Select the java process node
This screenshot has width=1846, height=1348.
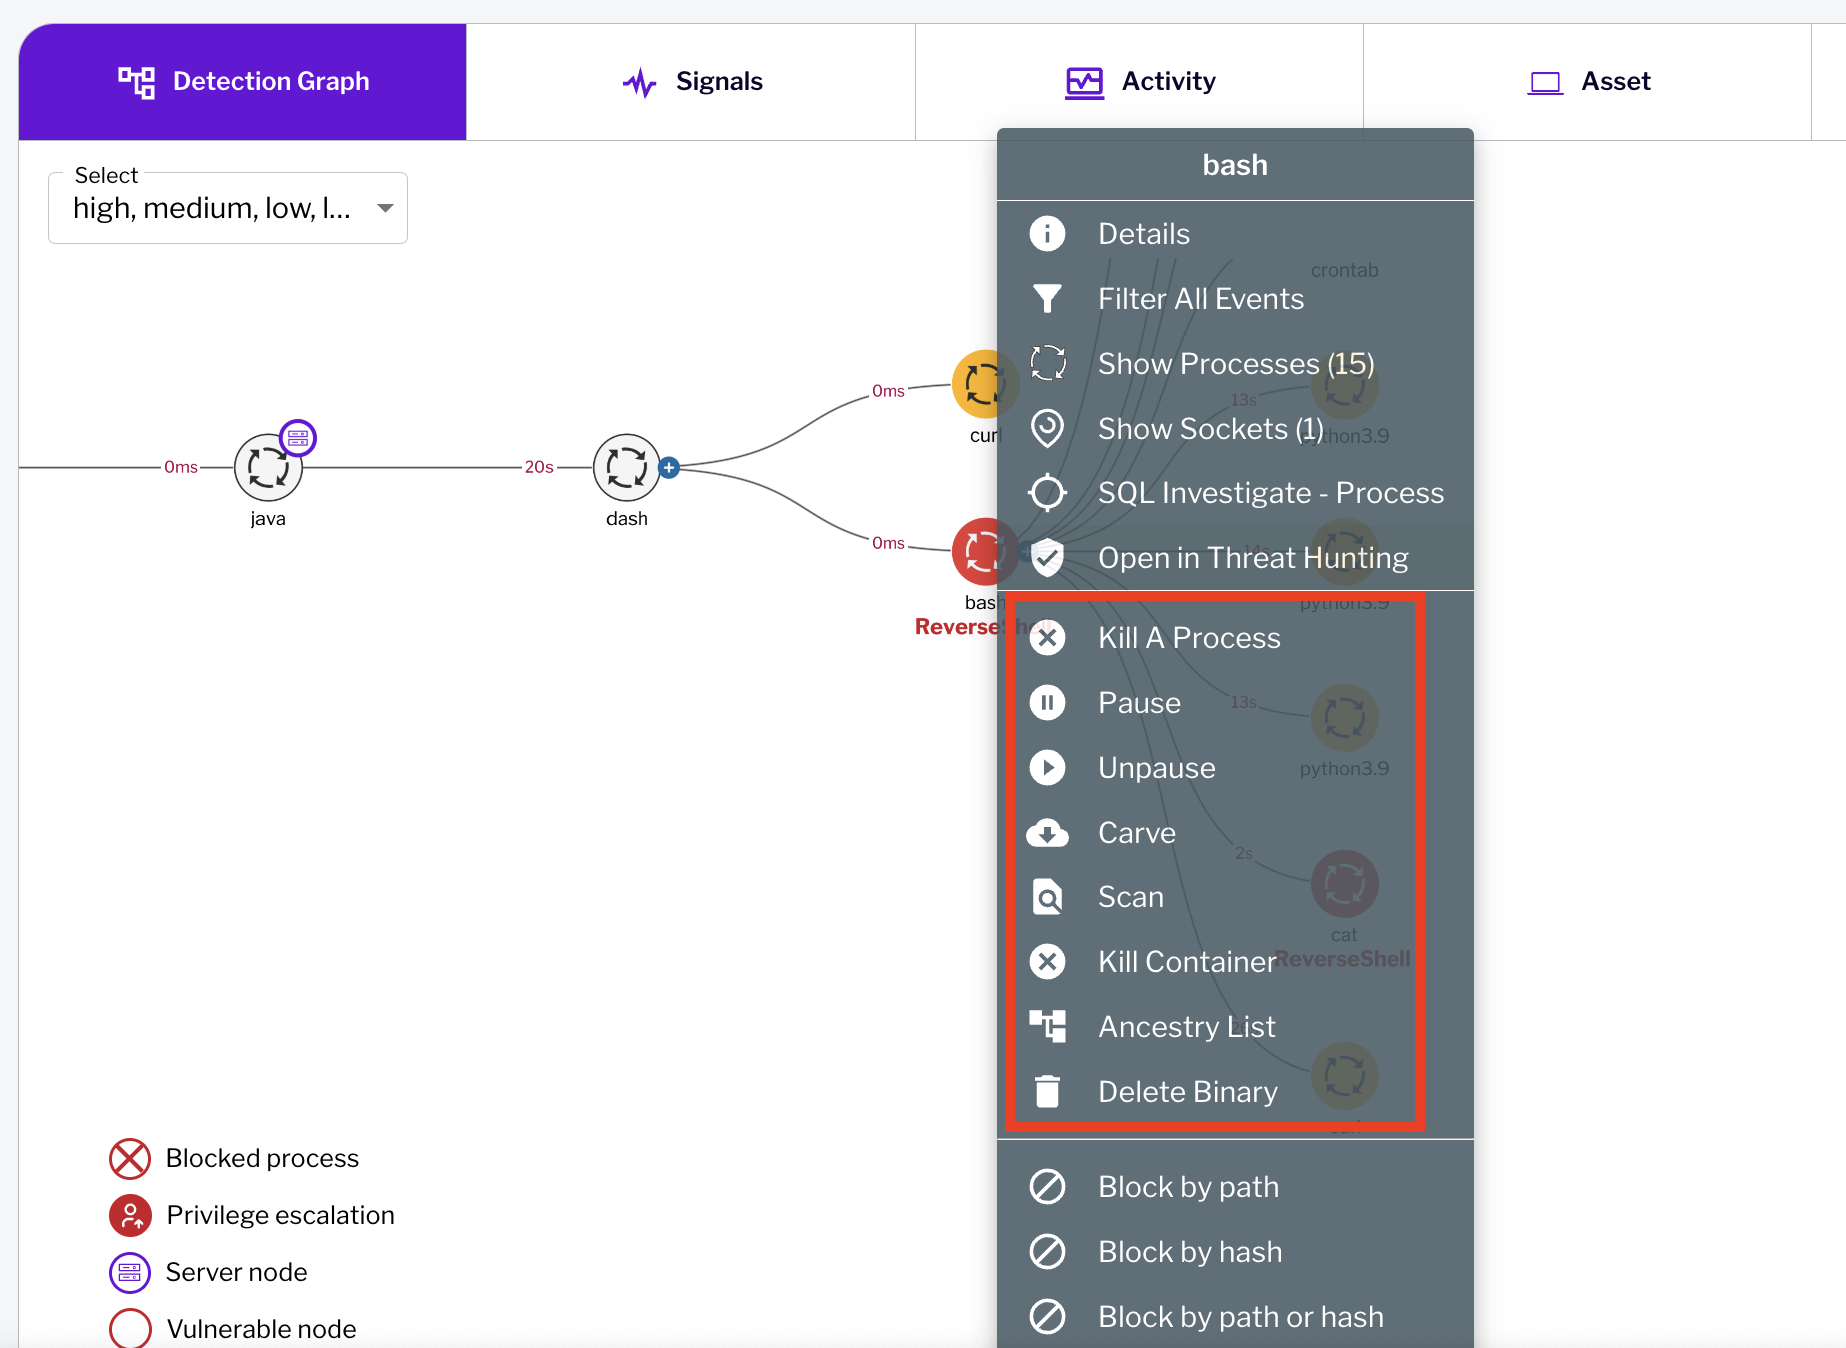(x=268, y=467)
